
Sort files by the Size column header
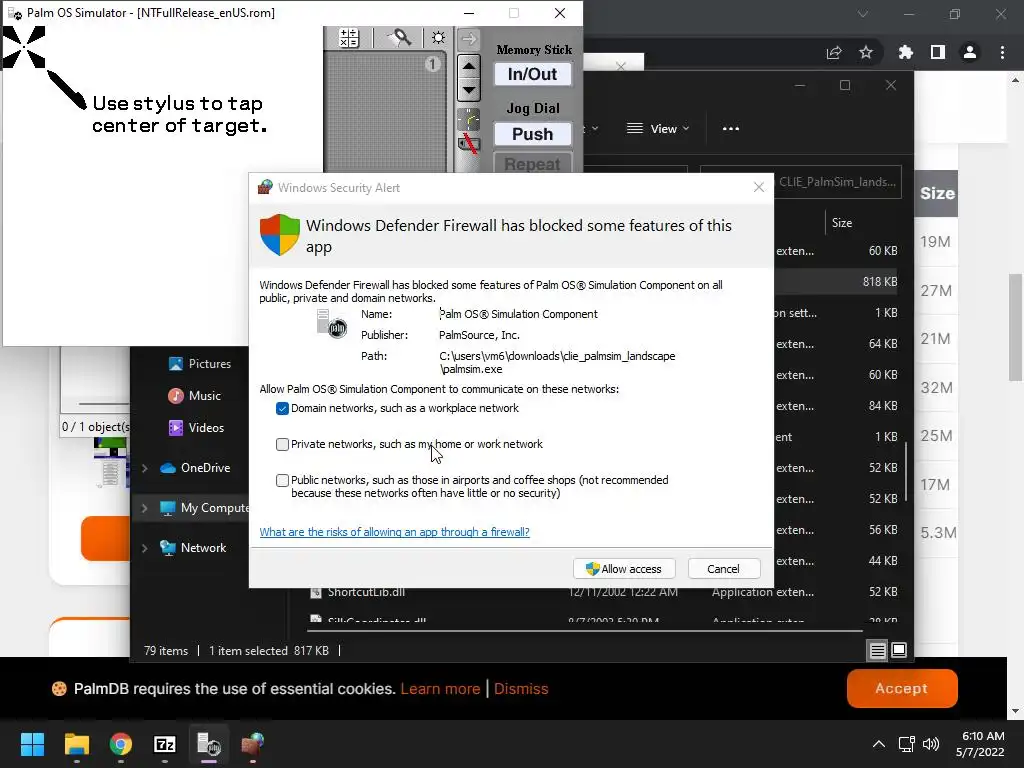click(842, 223)
